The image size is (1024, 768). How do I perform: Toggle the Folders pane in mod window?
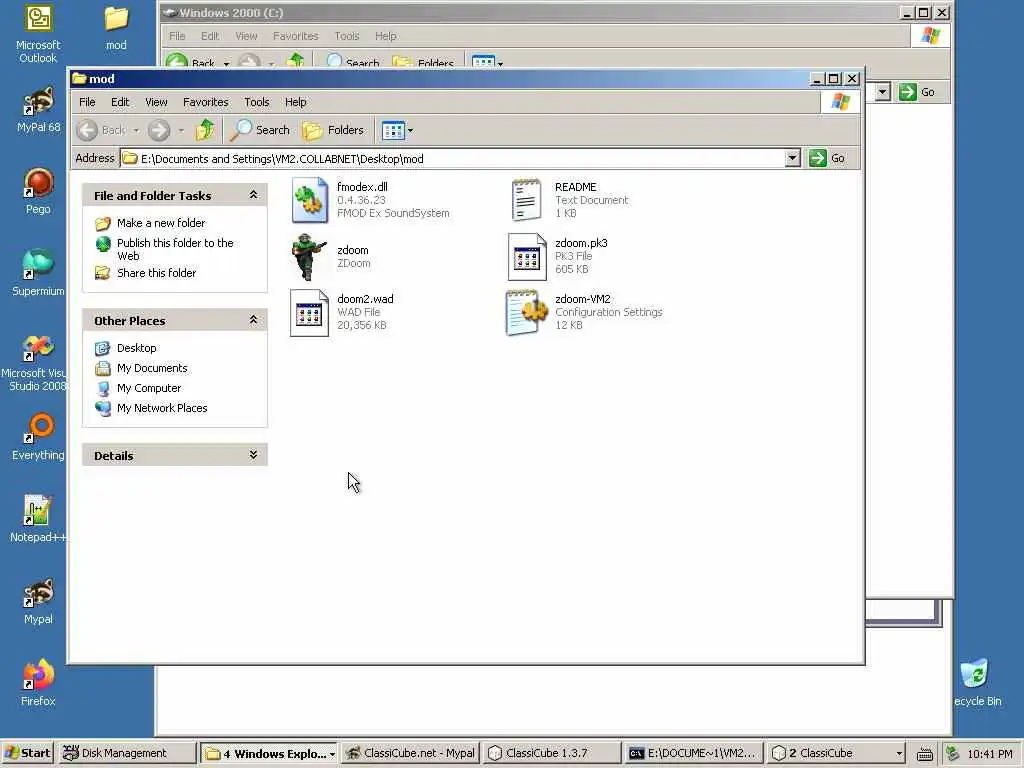(333, 130)
